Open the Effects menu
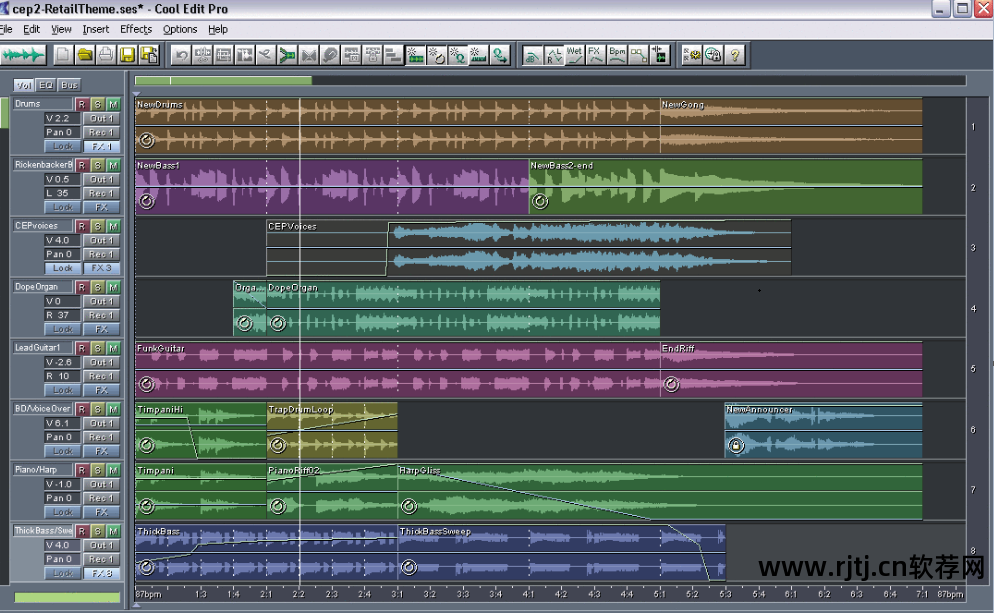The height and width of the screenshot is (613, 994). (x=136, y=29)
